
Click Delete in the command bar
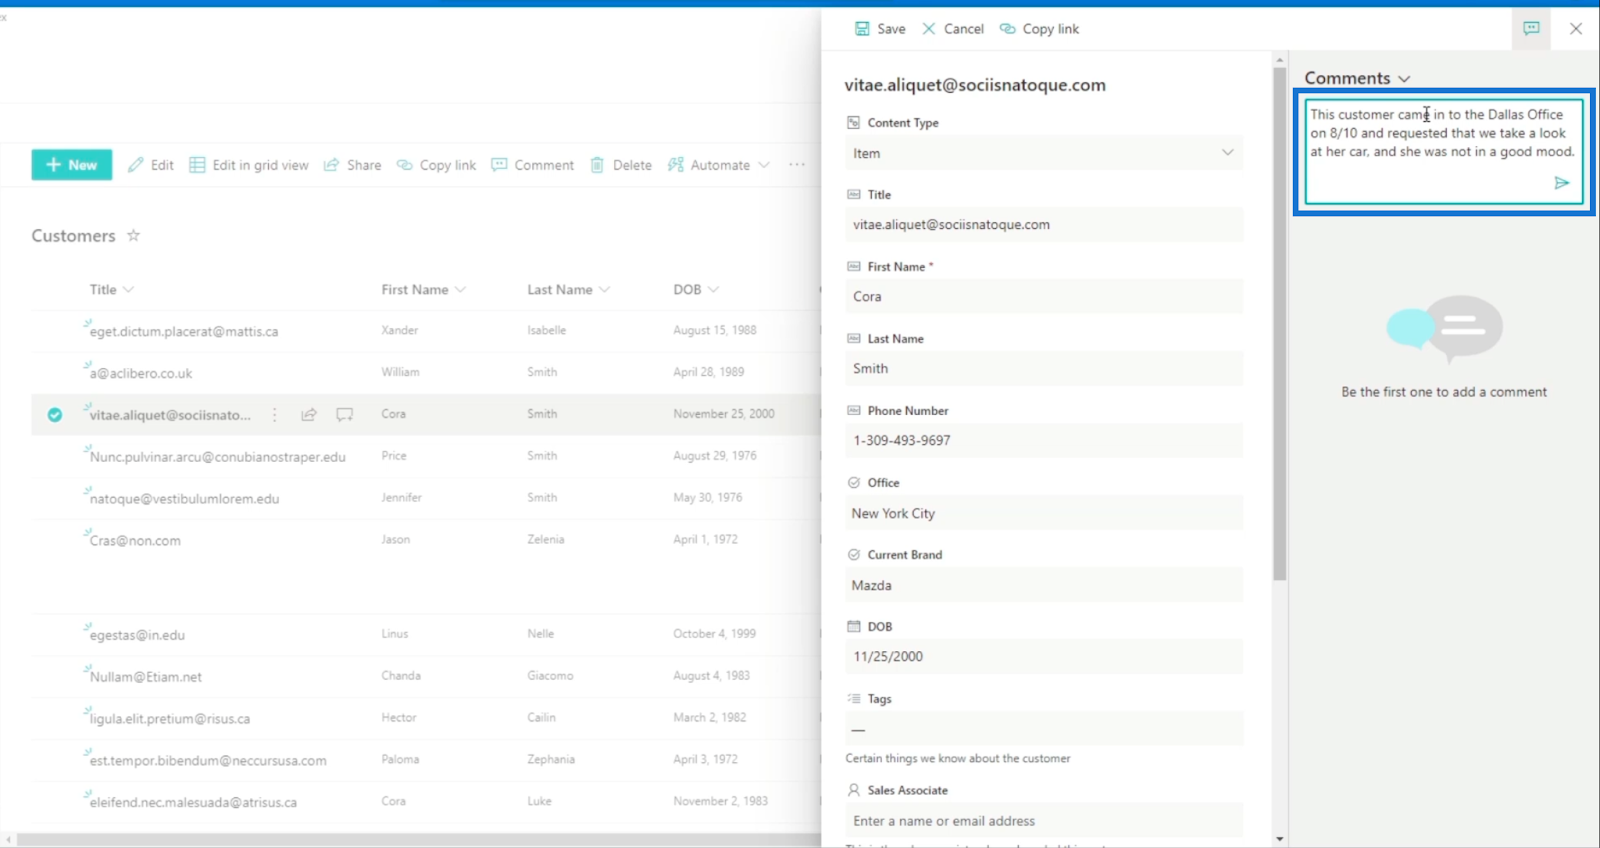click(621, 165)
